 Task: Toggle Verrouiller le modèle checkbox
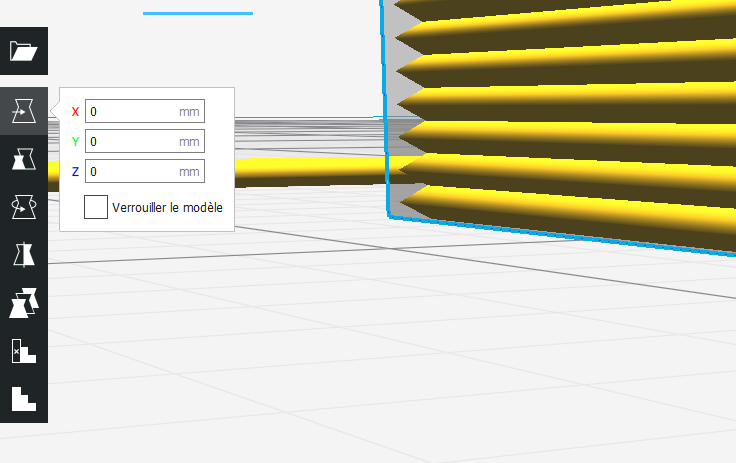click(x=96, y=207)
